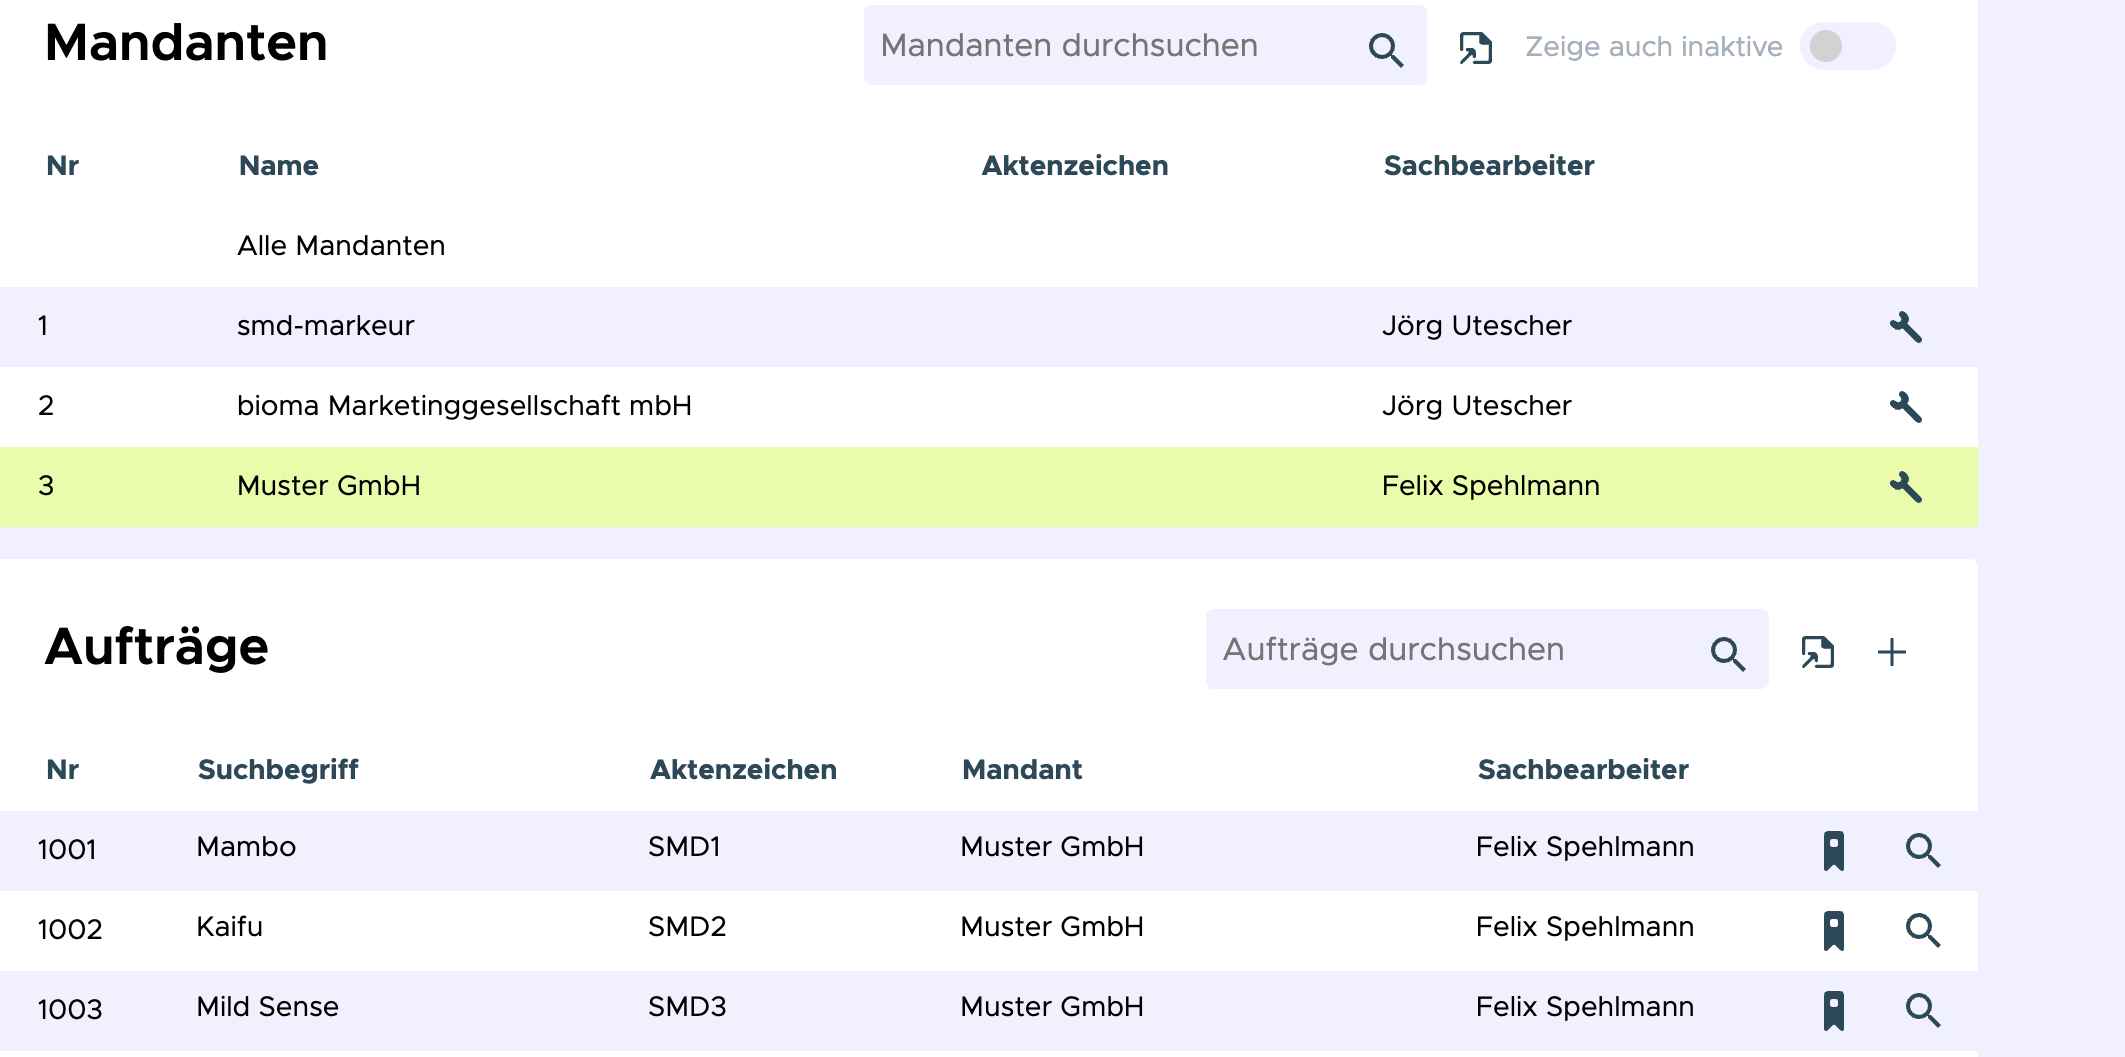Click the wrench icon for smd-markeur
Viewport: 2125px width, 1057px height.
pos(1905,327)
